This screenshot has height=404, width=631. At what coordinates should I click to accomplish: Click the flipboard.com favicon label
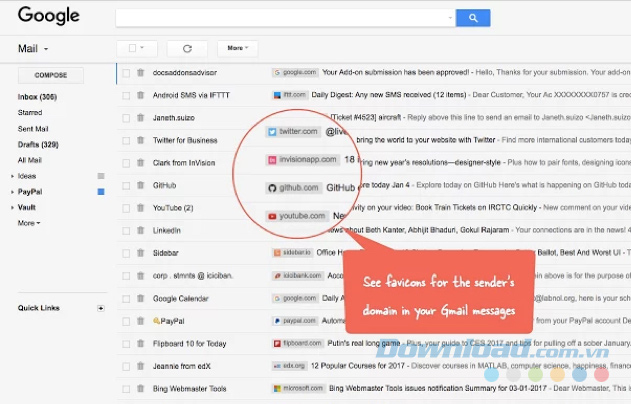pos(298,343)
